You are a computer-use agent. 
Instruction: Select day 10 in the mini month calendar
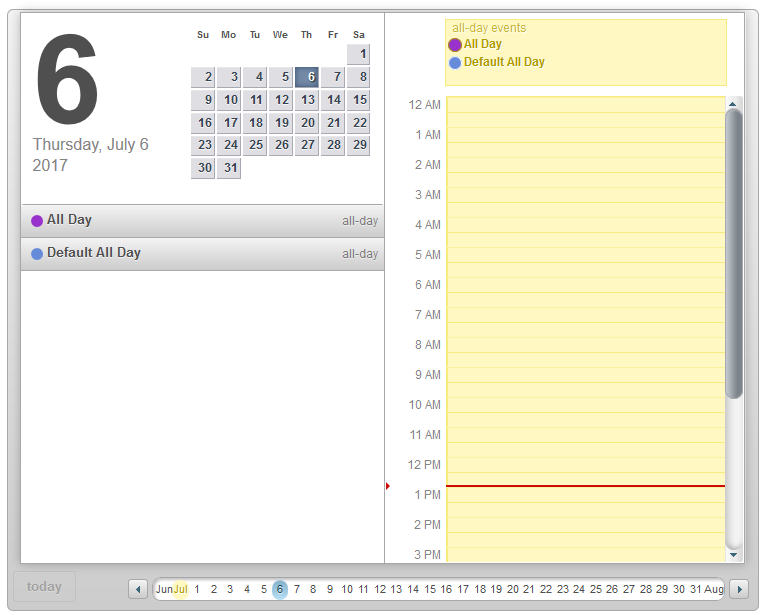click(x=229, y=100)
